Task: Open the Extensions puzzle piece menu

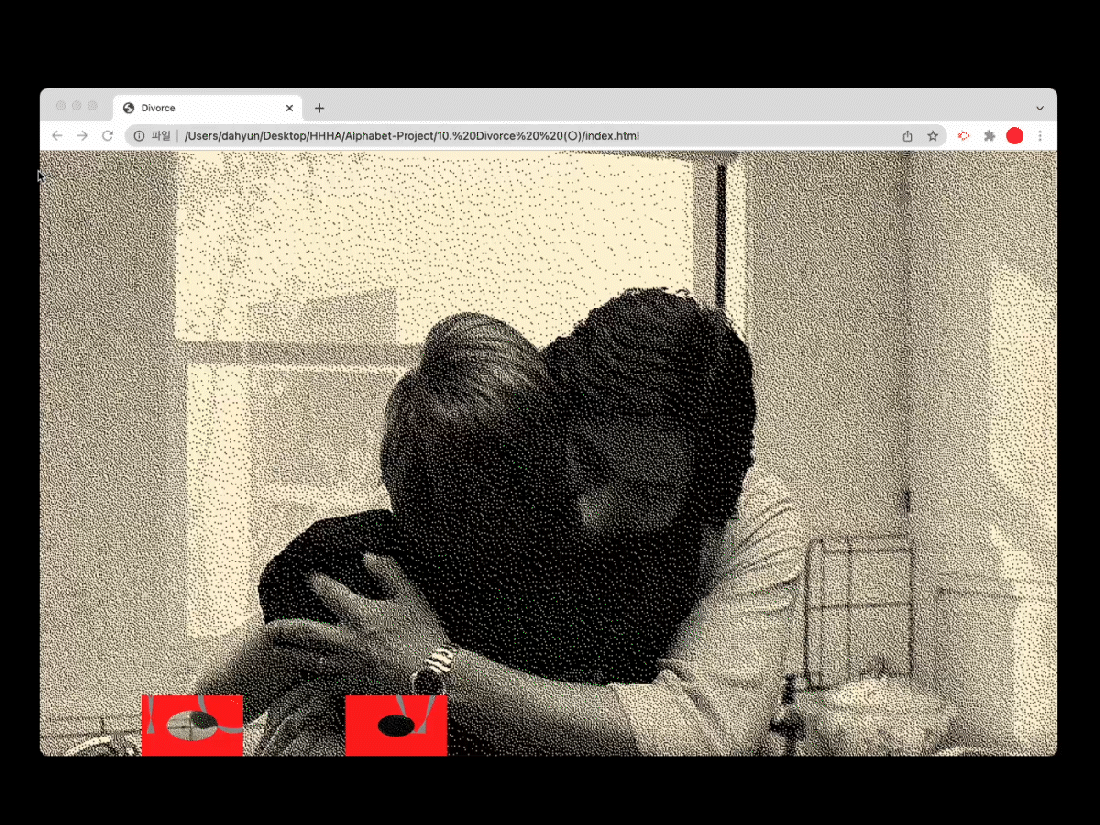Action: [x=989, y=136]
